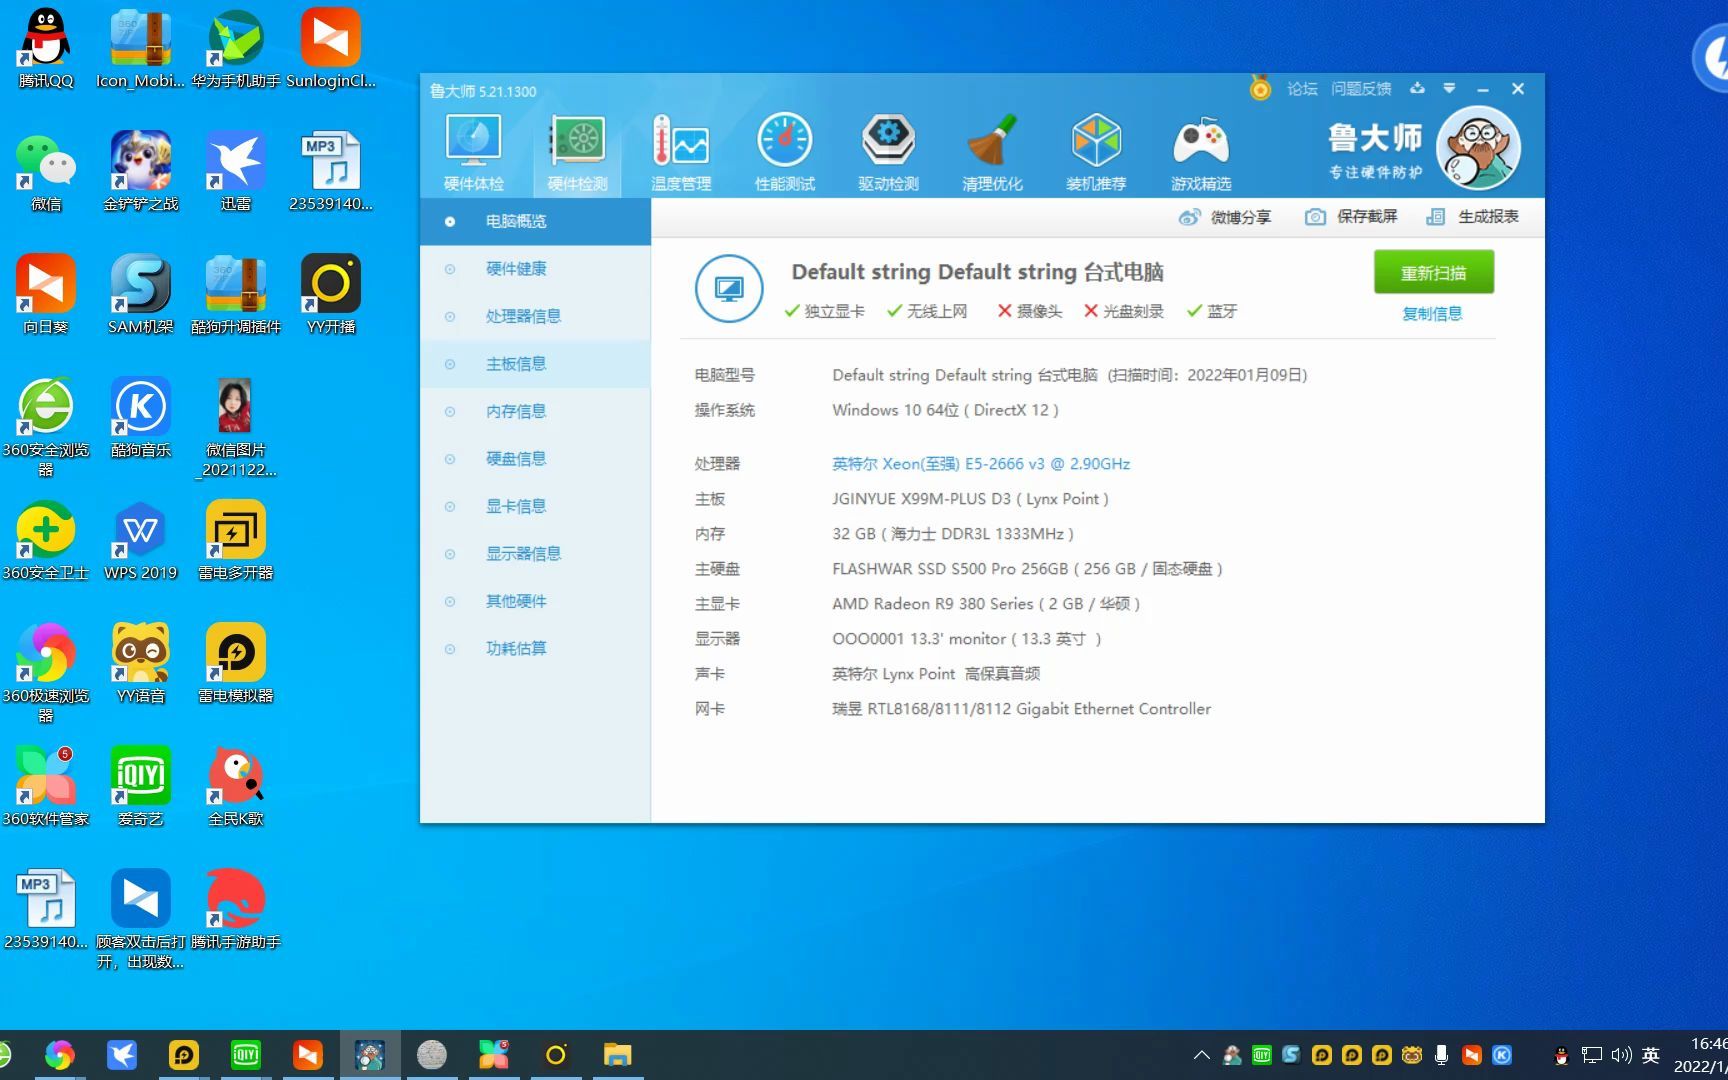Image resolution: width=1728 pixels, height=1080 pixels.
Task: Click the 鲁大师 taskbar button
Action: click(370, 1055)
